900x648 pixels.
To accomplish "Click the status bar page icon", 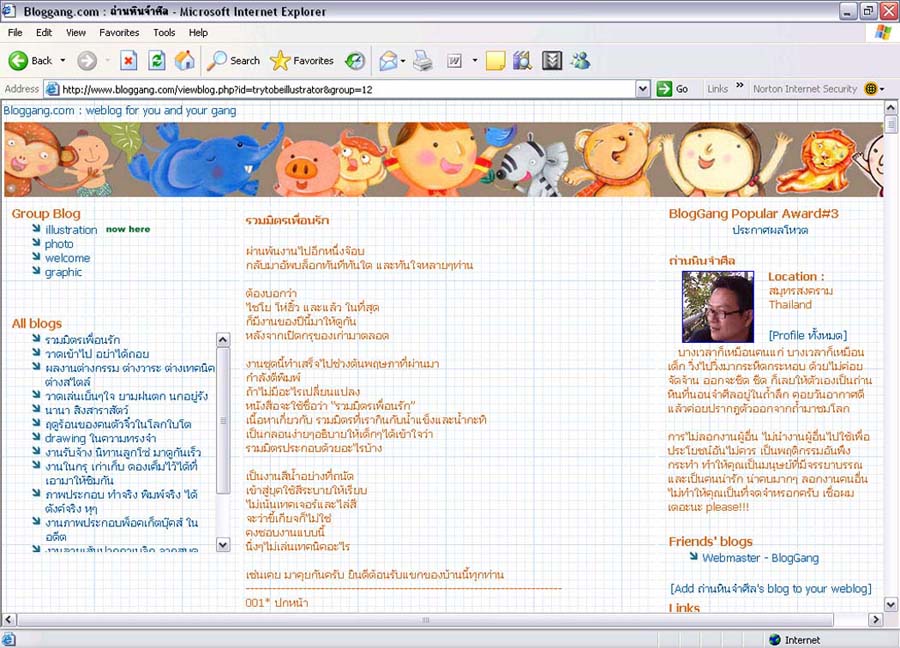I will pyautogui.click(x=8, y=639).
